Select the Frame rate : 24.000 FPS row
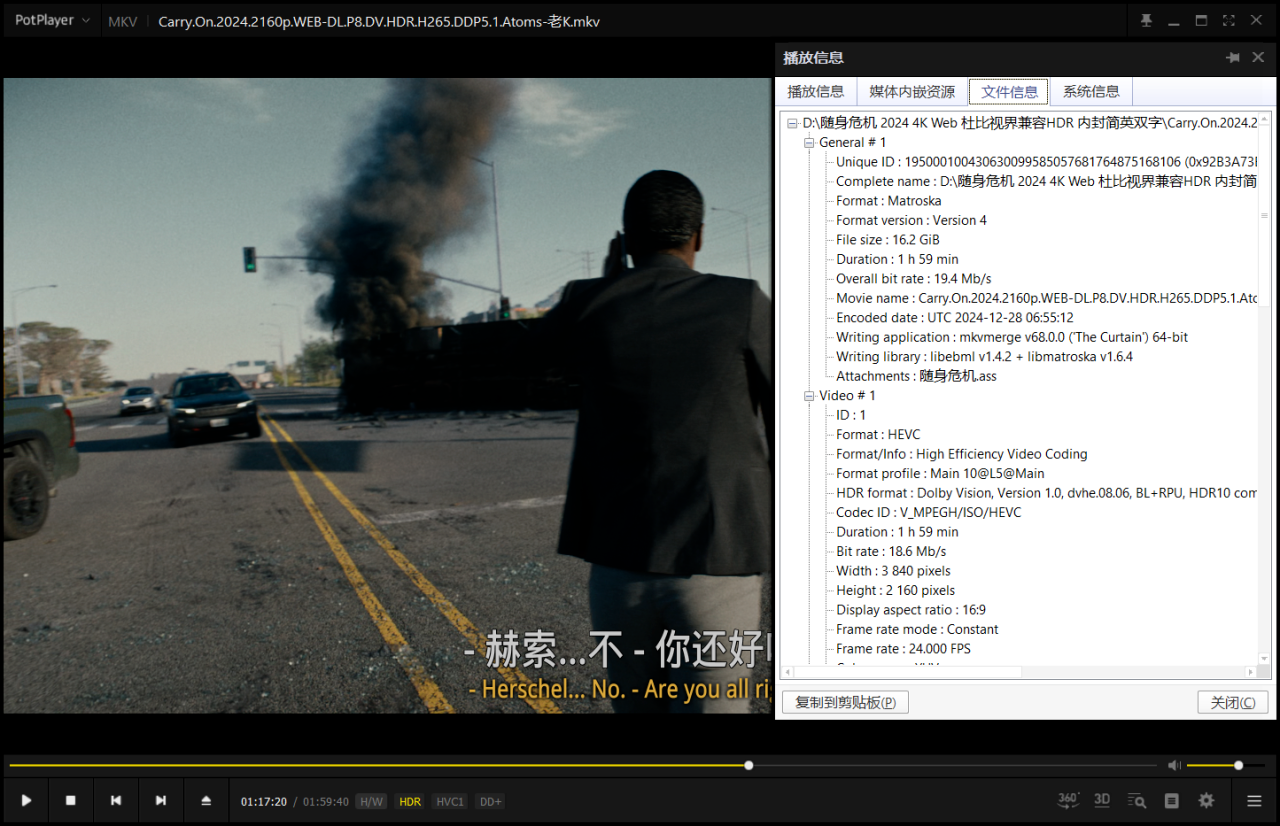 [903, 649]
